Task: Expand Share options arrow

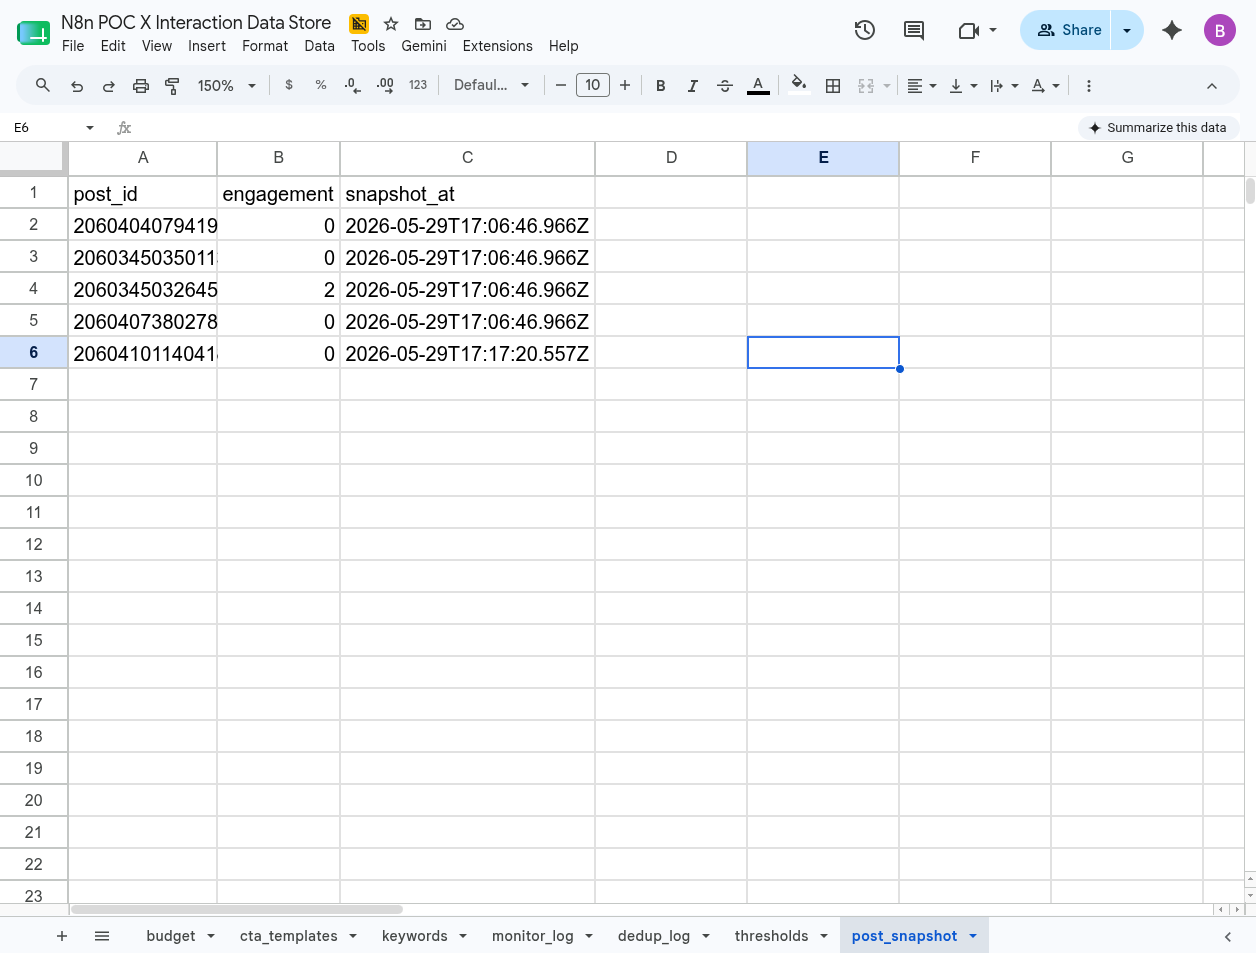Action: (x=1127, y=30)
